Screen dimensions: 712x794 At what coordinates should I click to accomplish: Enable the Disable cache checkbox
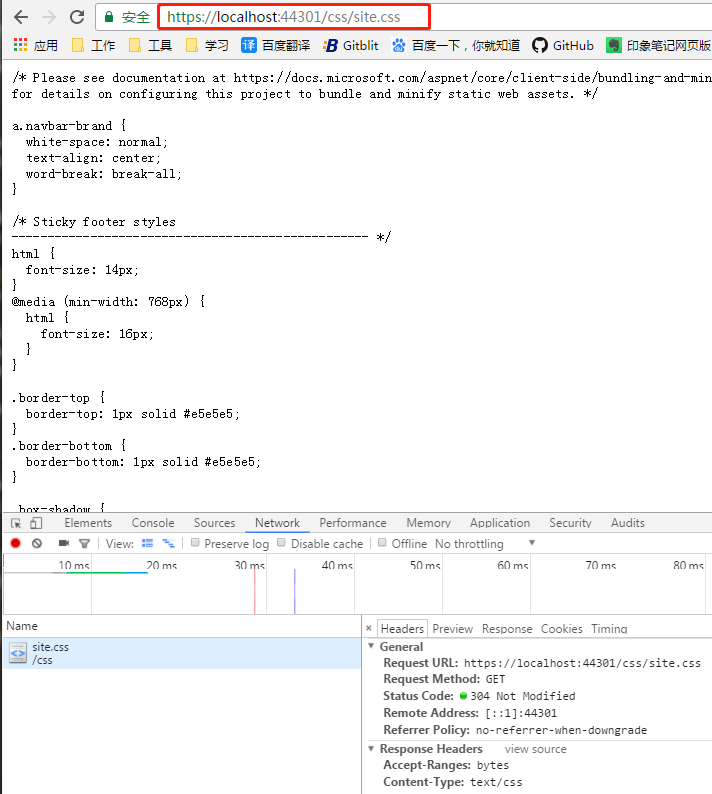point(282,543)
